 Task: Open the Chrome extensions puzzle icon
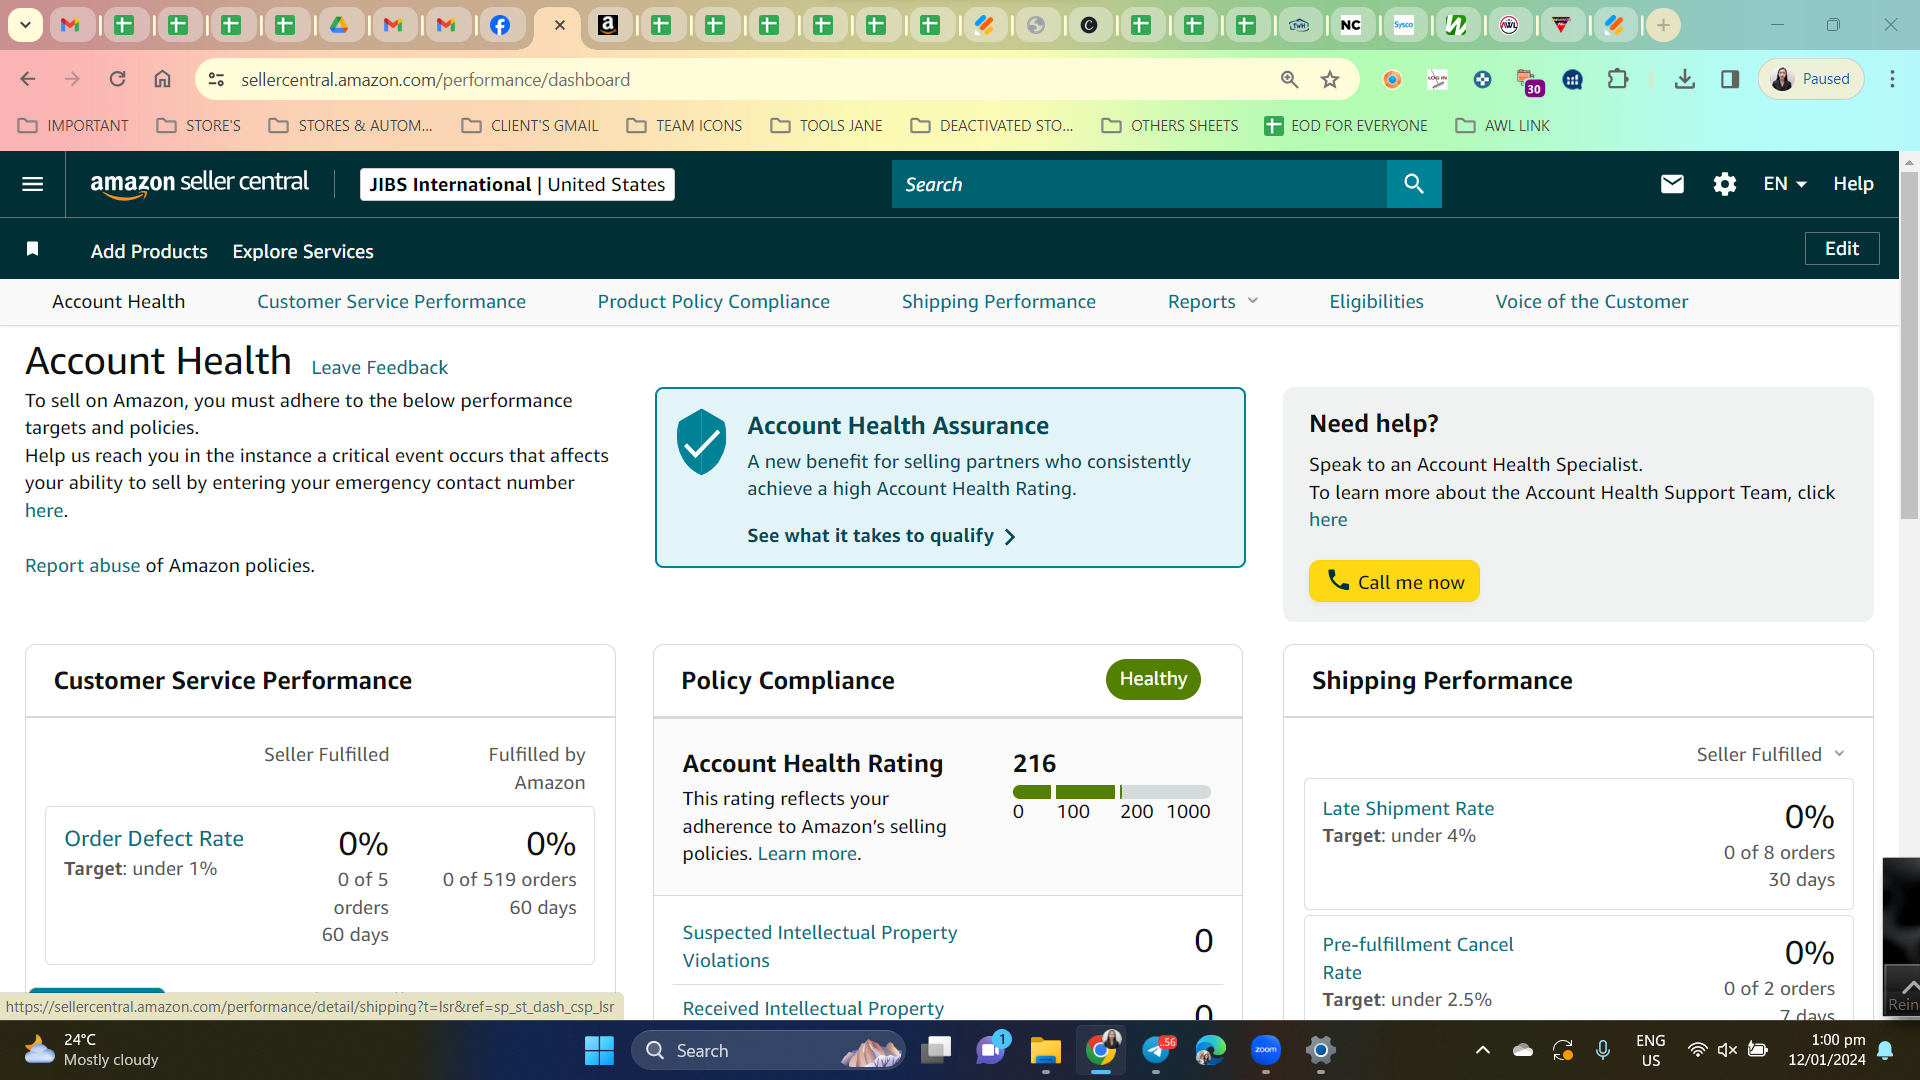(x=1617, y=79)
